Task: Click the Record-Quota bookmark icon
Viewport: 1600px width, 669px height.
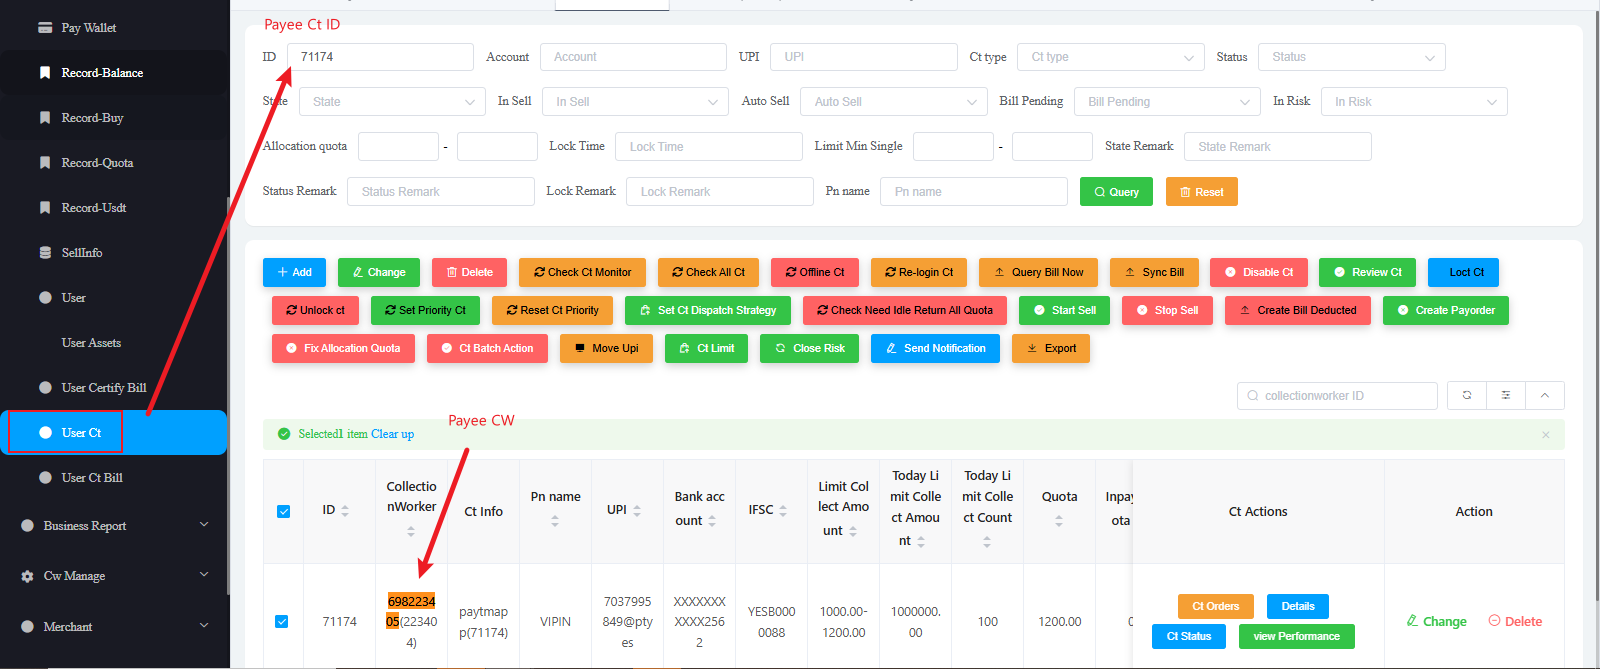Action: pos(45,163)
